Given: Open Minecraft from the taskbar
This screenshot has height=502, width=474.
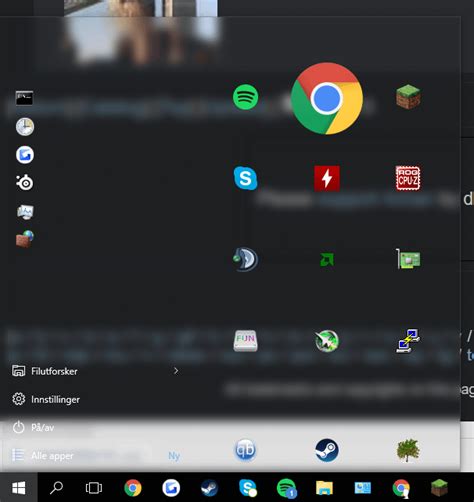Looking at the screenshot, I should click(x=439, y=488).
